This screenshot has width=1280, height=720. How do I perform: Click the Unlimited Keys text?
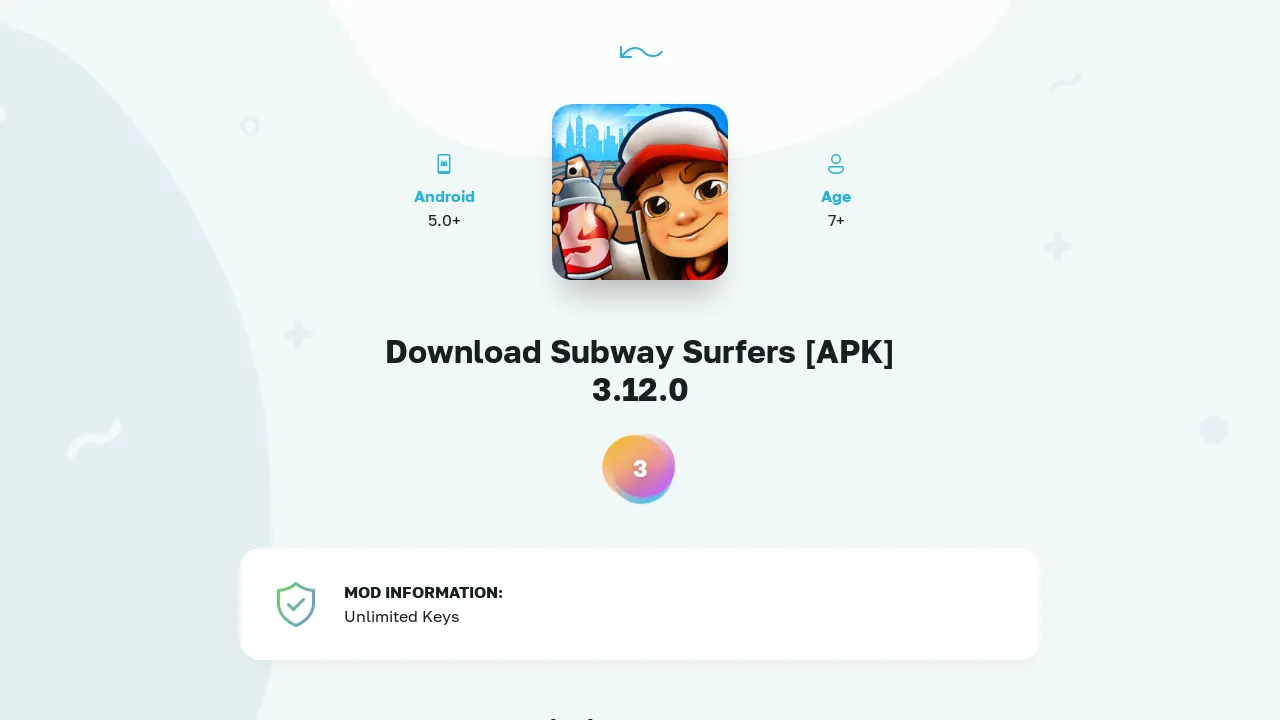pos(402,617)
